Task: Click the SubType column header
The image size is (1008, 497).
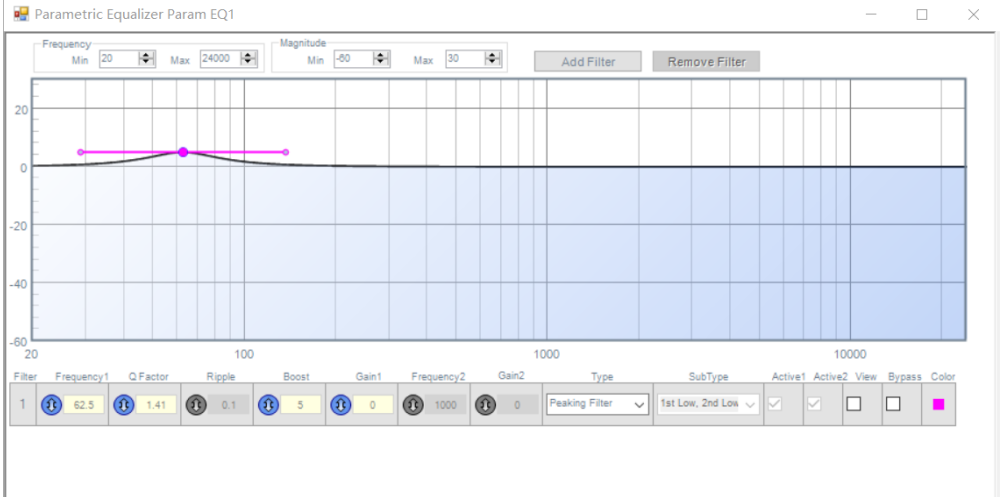Action: click(x=708, y=377)
